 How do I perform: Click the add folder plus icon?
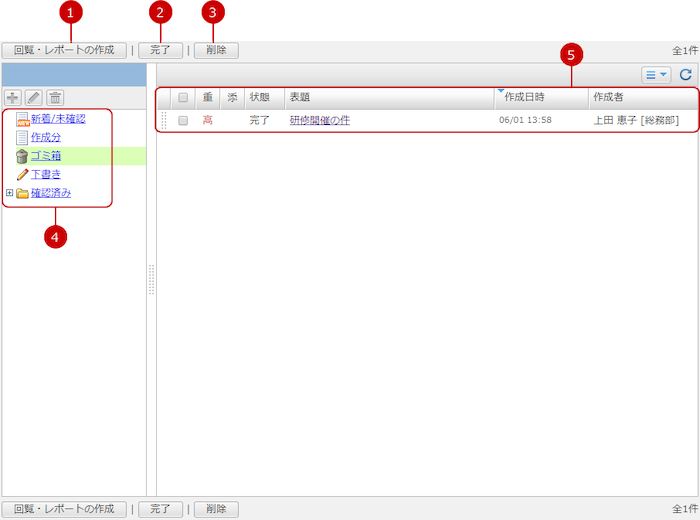[12, 98]
